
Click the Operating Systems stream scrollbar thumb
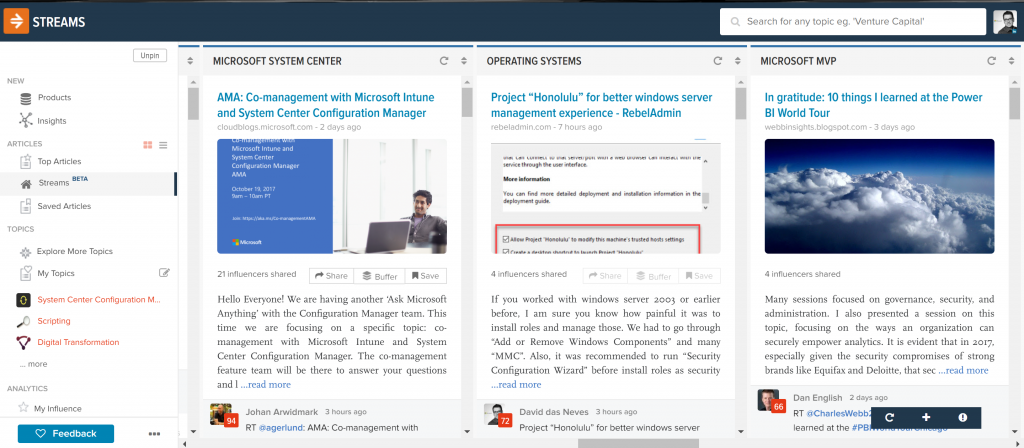coord(741,104)
